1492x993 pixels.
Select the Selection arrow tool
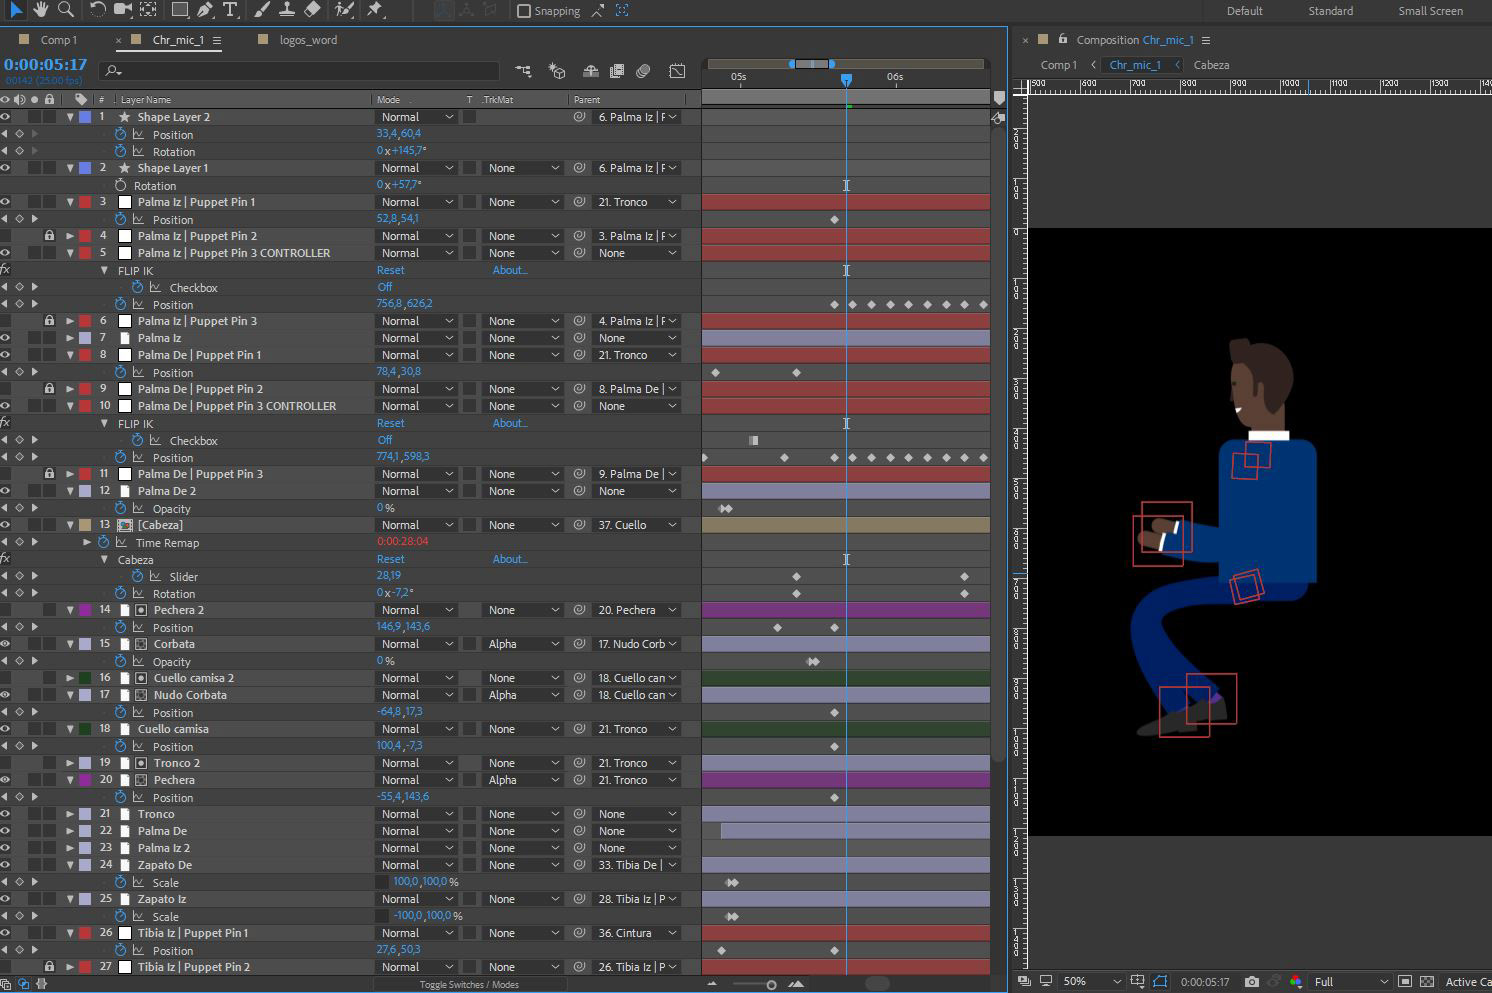coord(17,10)
